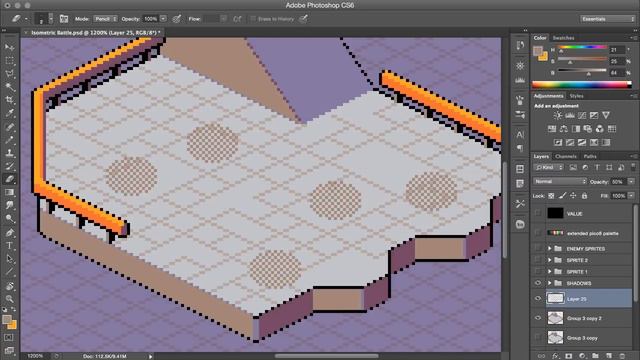The image size is (640, 360).
Task: Expand the SPRITE 2 group
Action: tap(549, 260)
